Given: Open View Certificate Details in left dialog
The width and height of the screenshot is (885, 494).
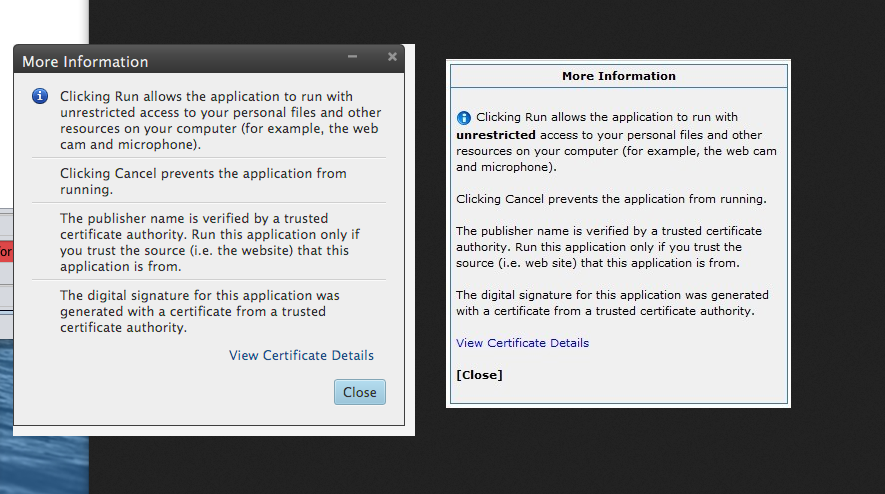Looking at the screenshot, I should coord(301,355).
